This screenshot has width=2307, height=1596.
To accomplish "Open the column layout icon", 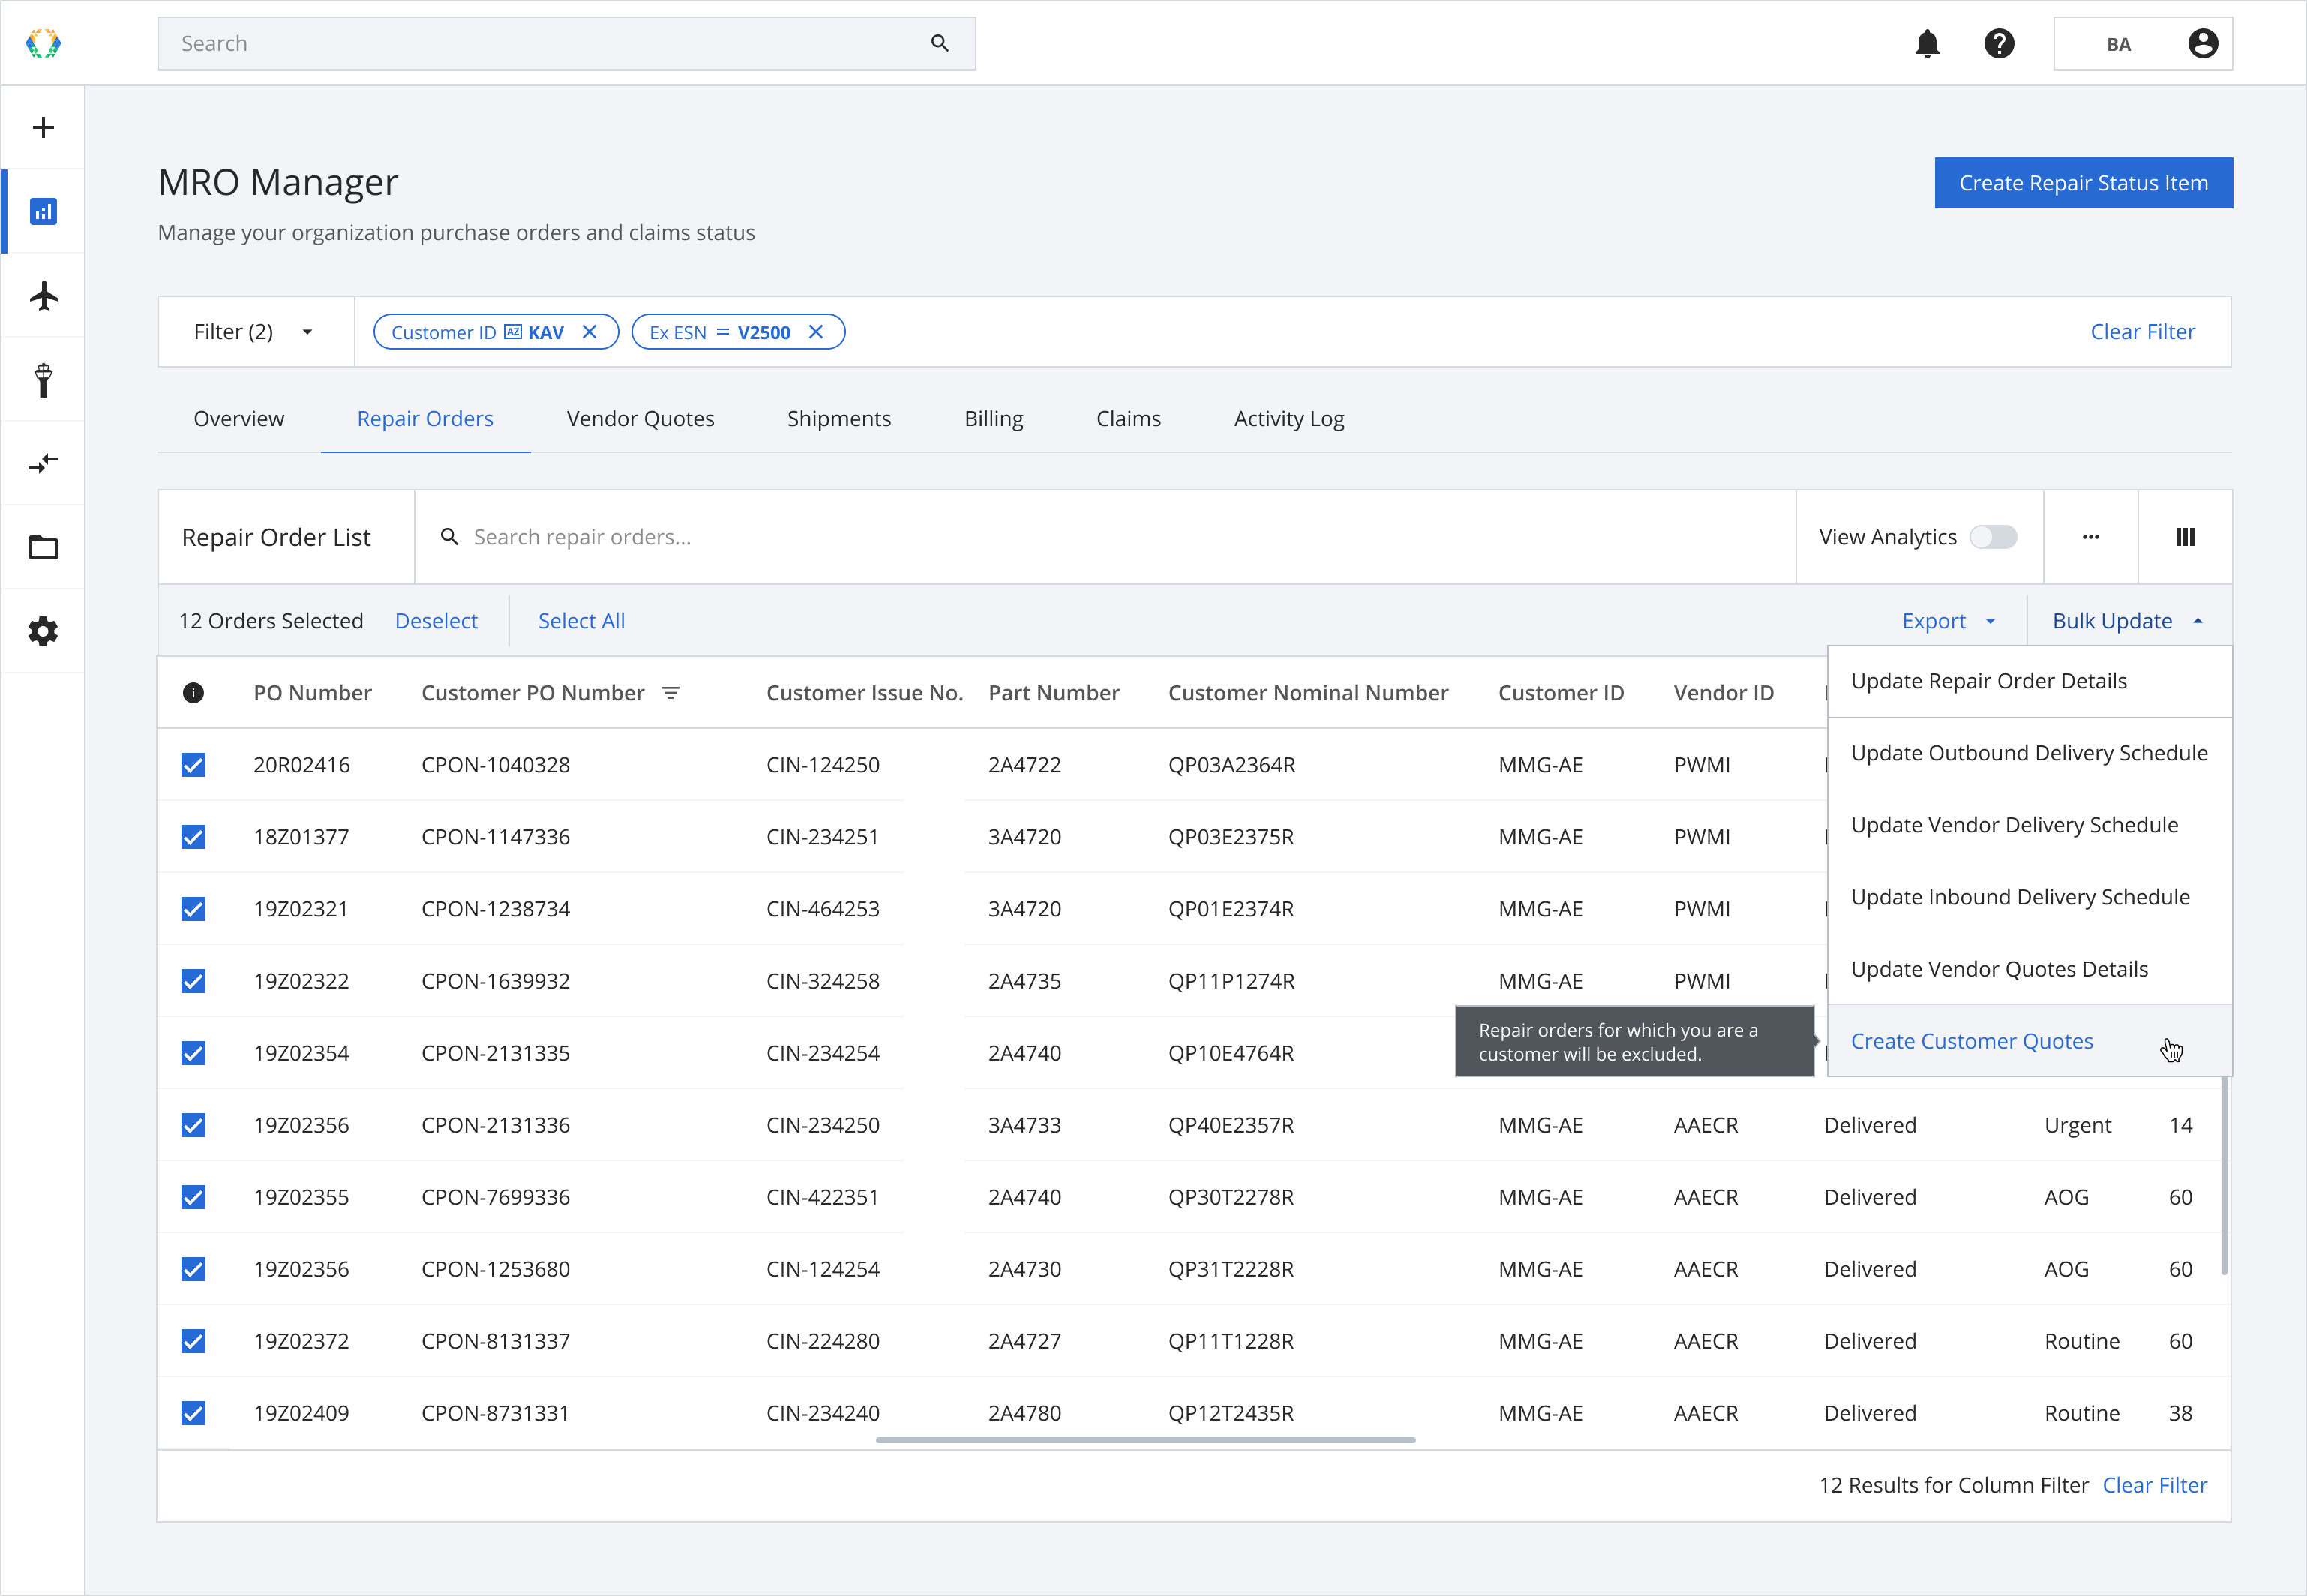I will (x=2185, y=537).
